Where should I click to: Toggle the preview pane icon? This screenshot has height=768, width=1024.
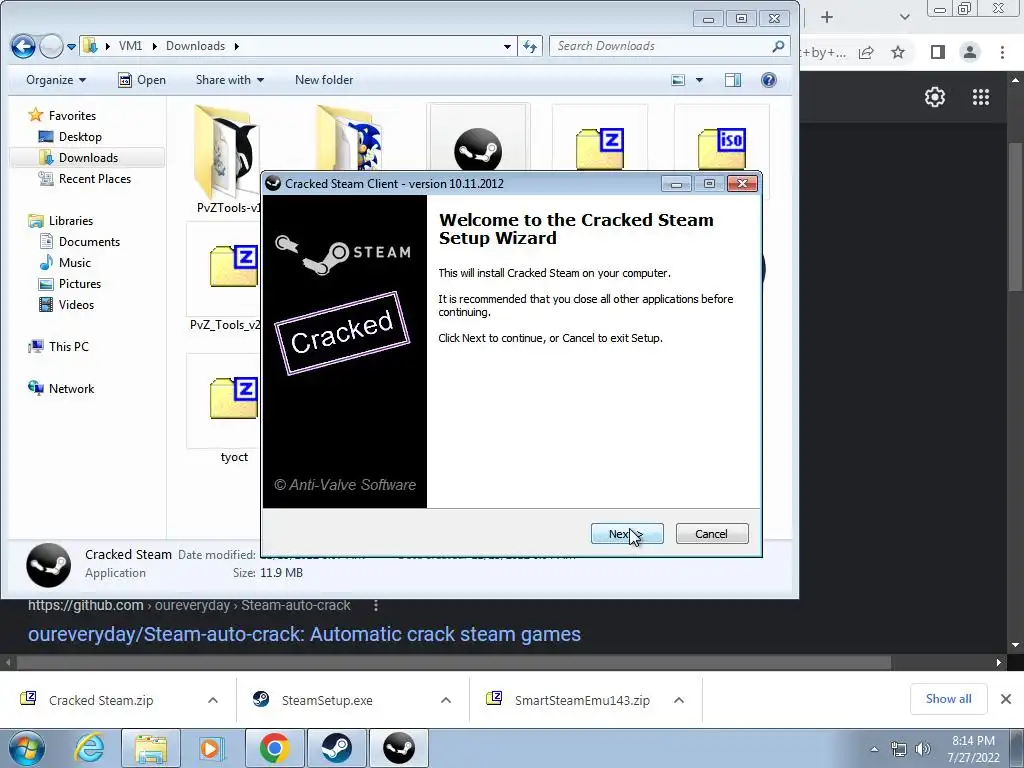733,80
